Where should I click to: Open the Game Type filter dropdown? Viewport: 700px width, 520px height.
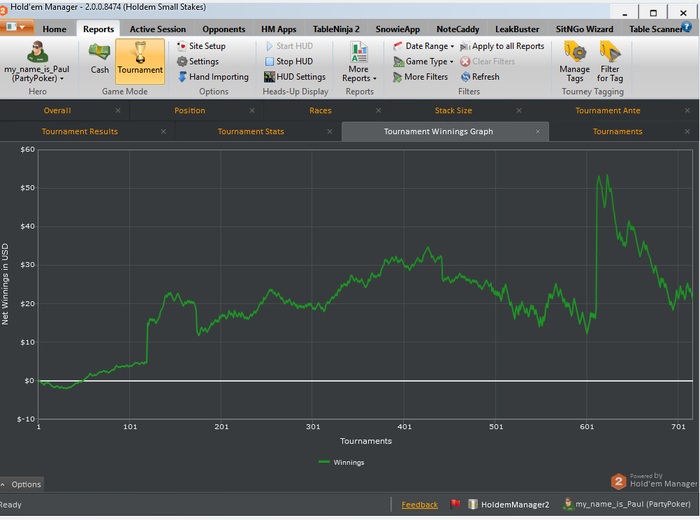tap(423, 62)
